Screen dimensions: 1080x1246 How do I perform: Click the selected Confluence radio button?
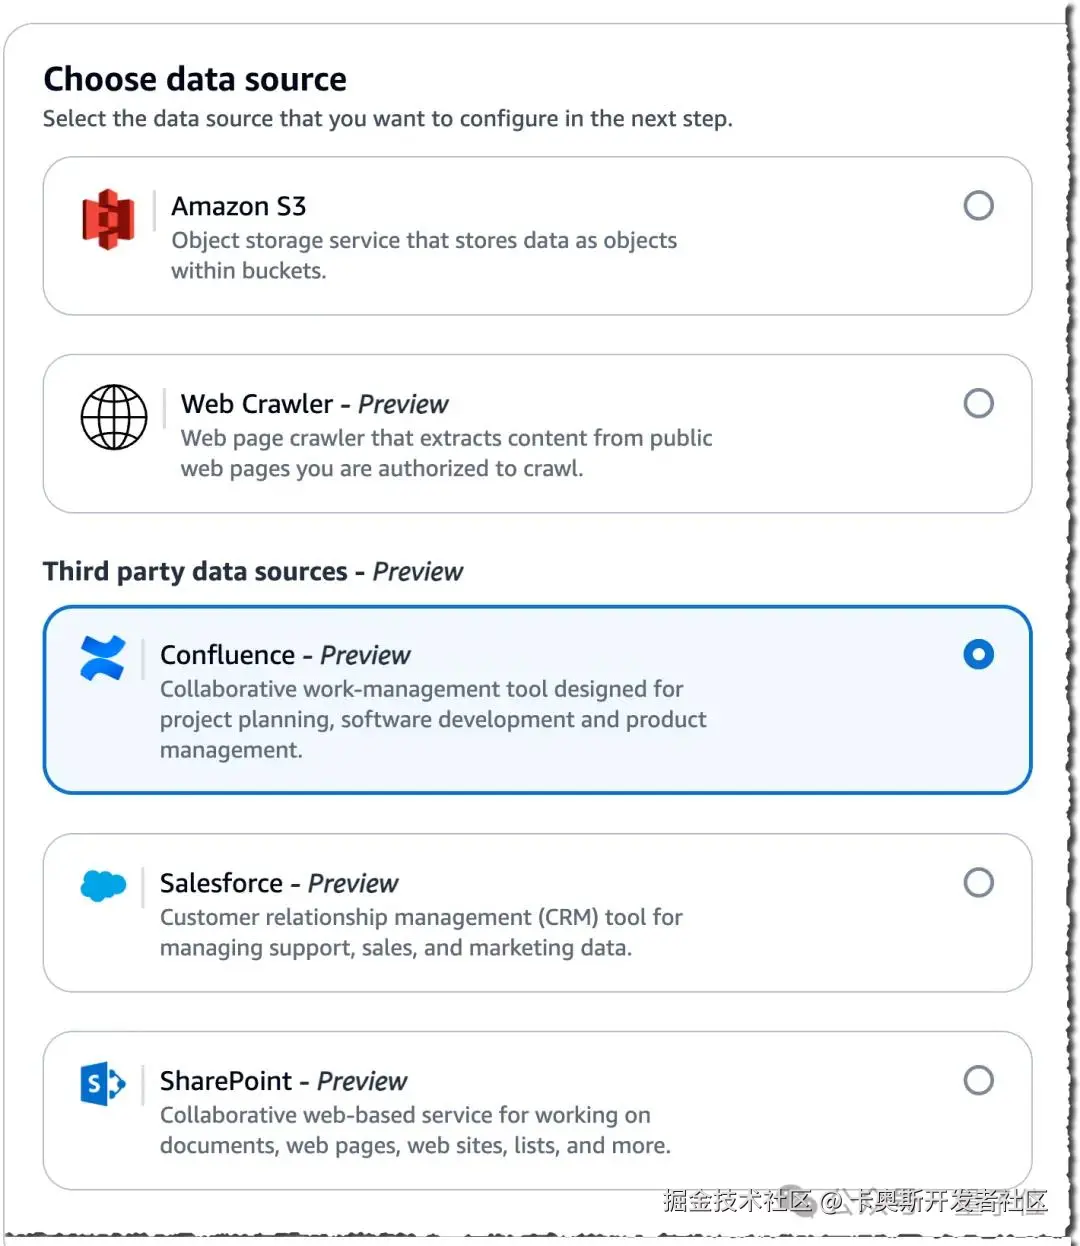[x=978, y=655]
